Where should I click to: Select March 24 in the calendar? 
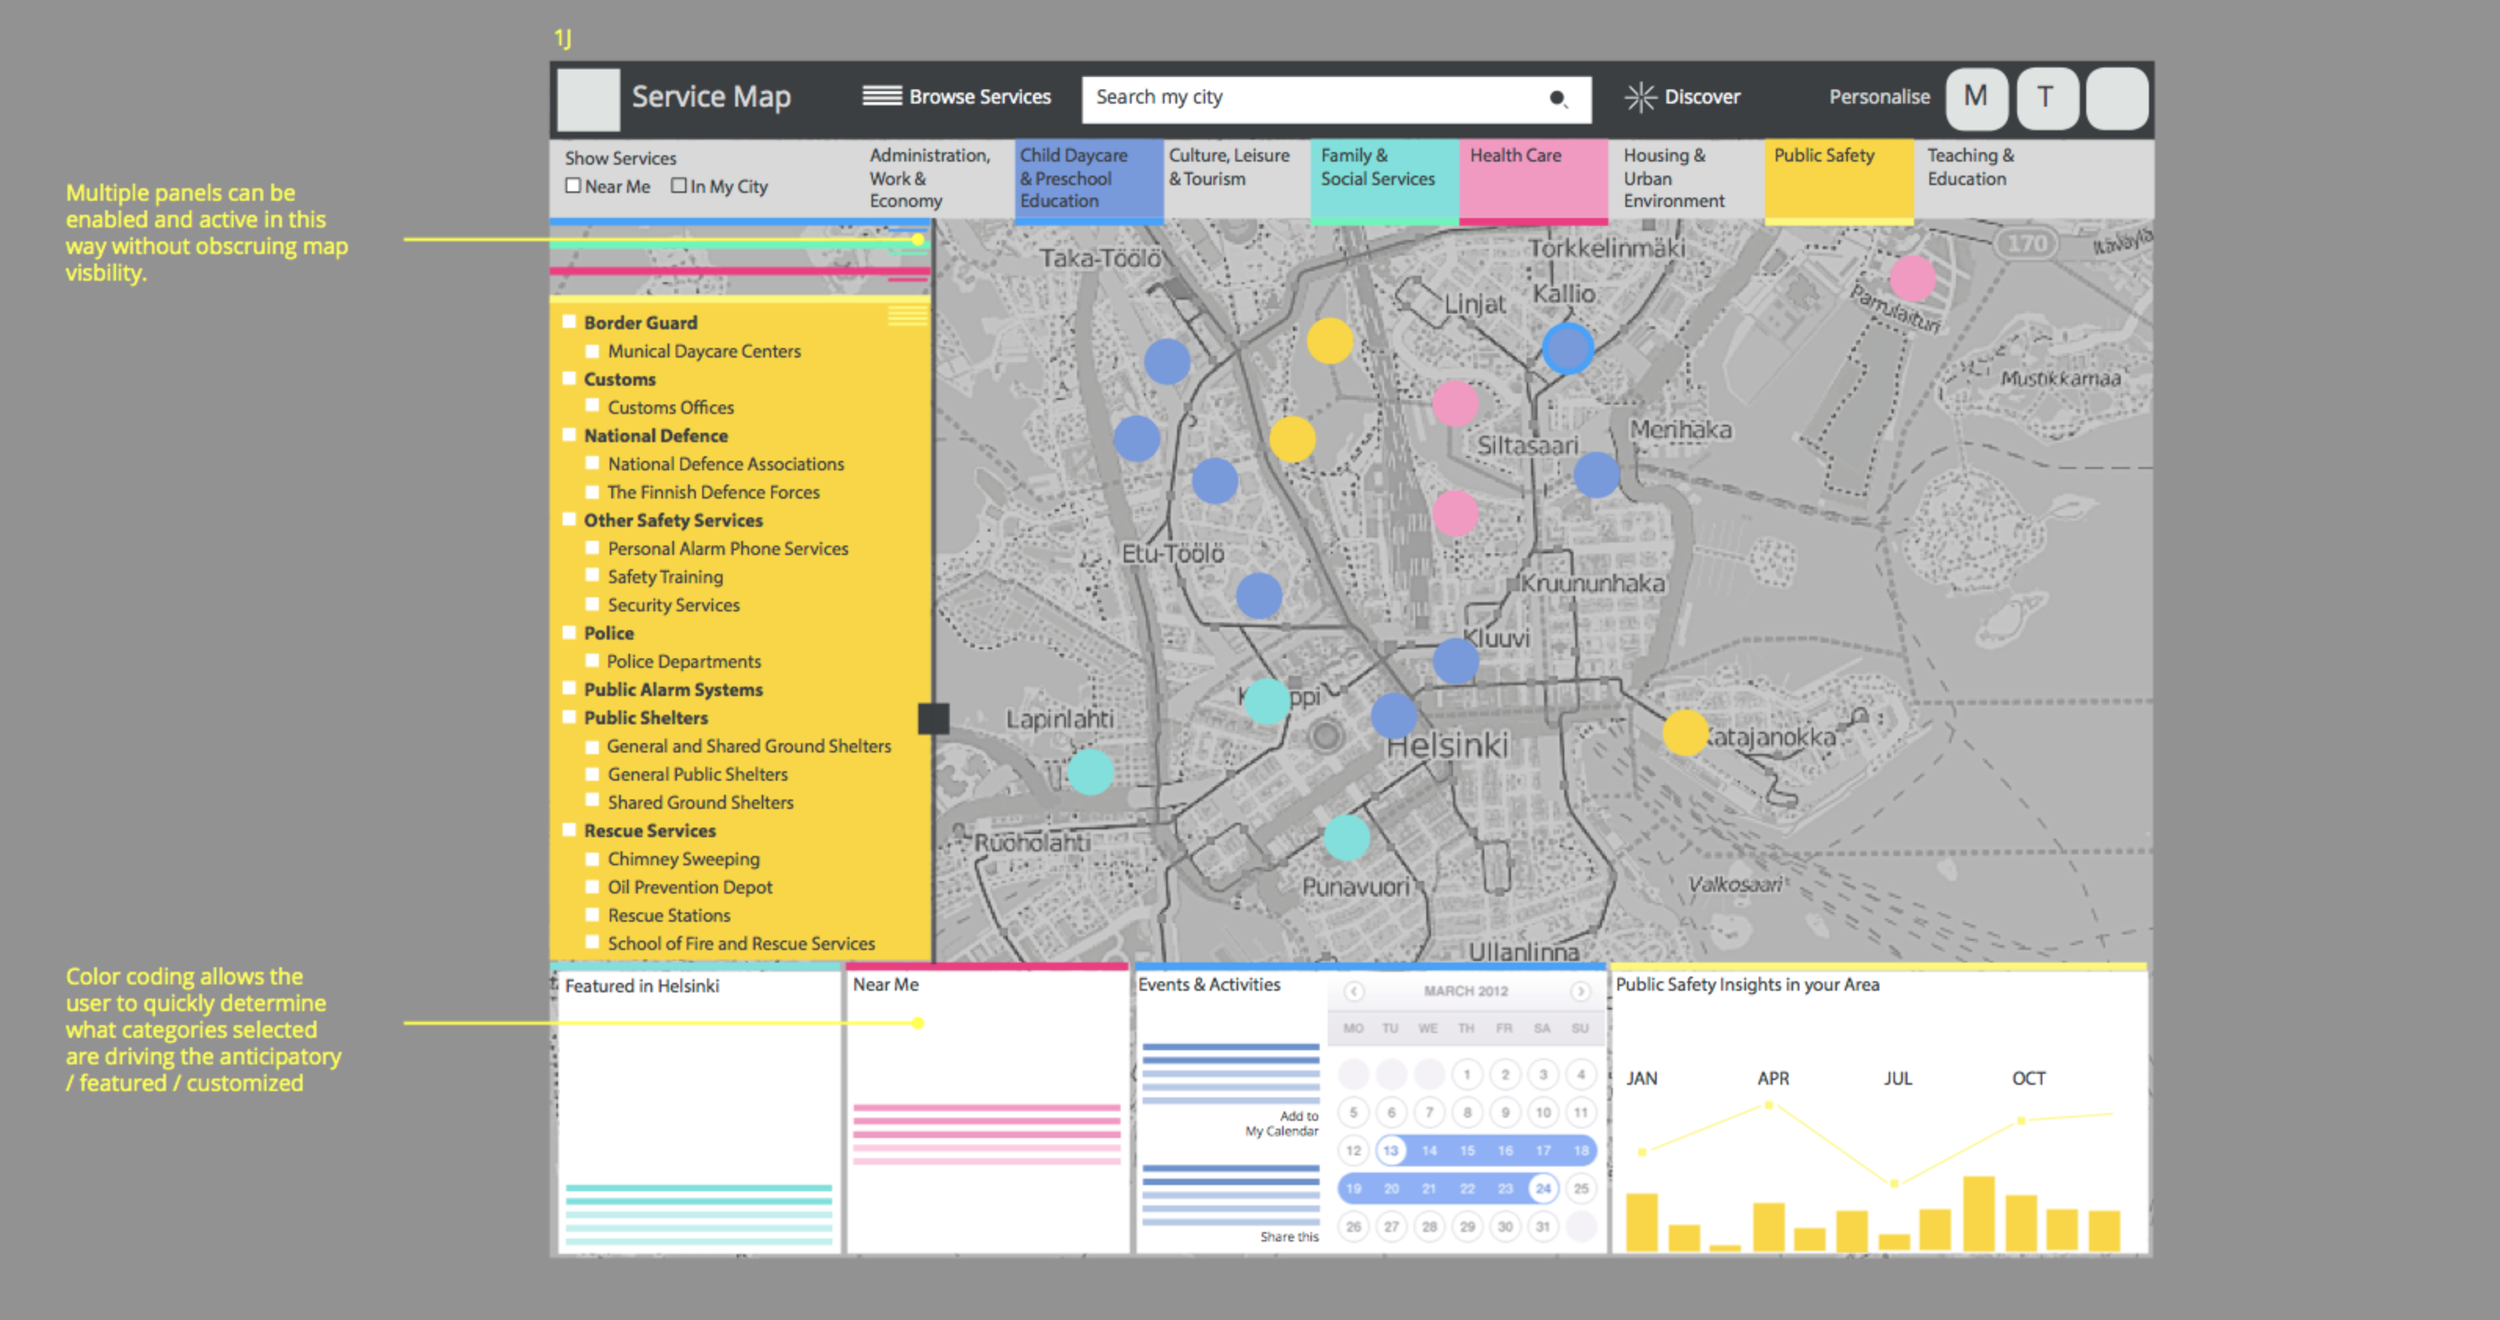1543,1188
